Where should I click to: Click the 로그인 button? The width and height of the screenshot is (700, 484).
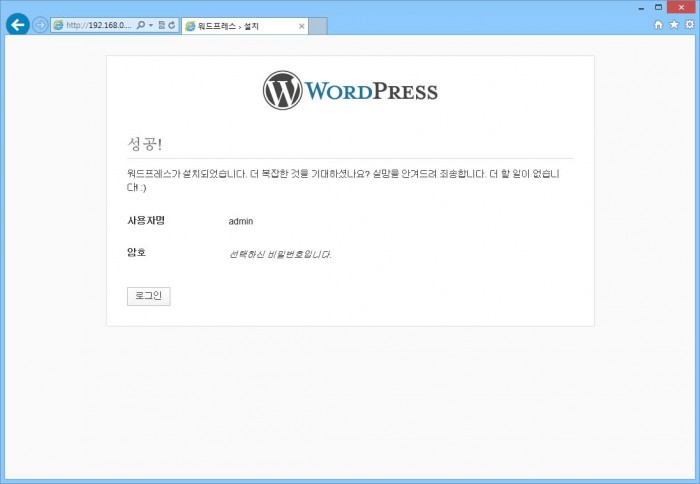[149, 296]
